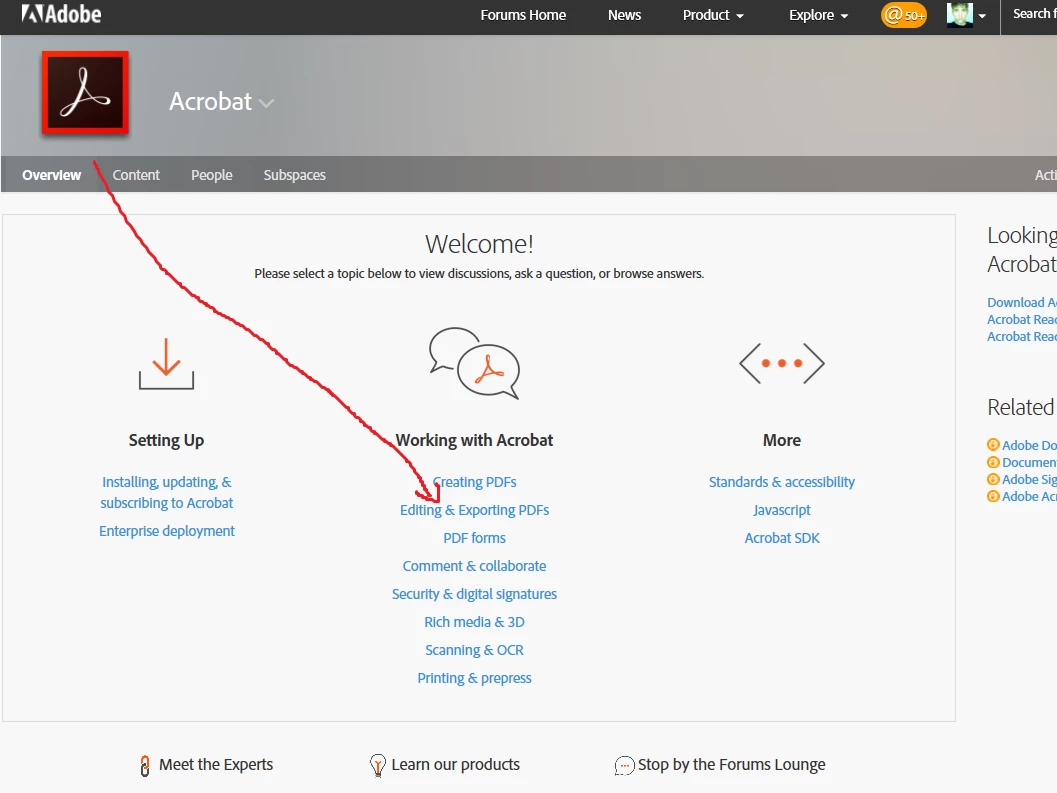The image size is (1057, 793).
Task: Open the PDF forms topic
Action: click(475, 538)
